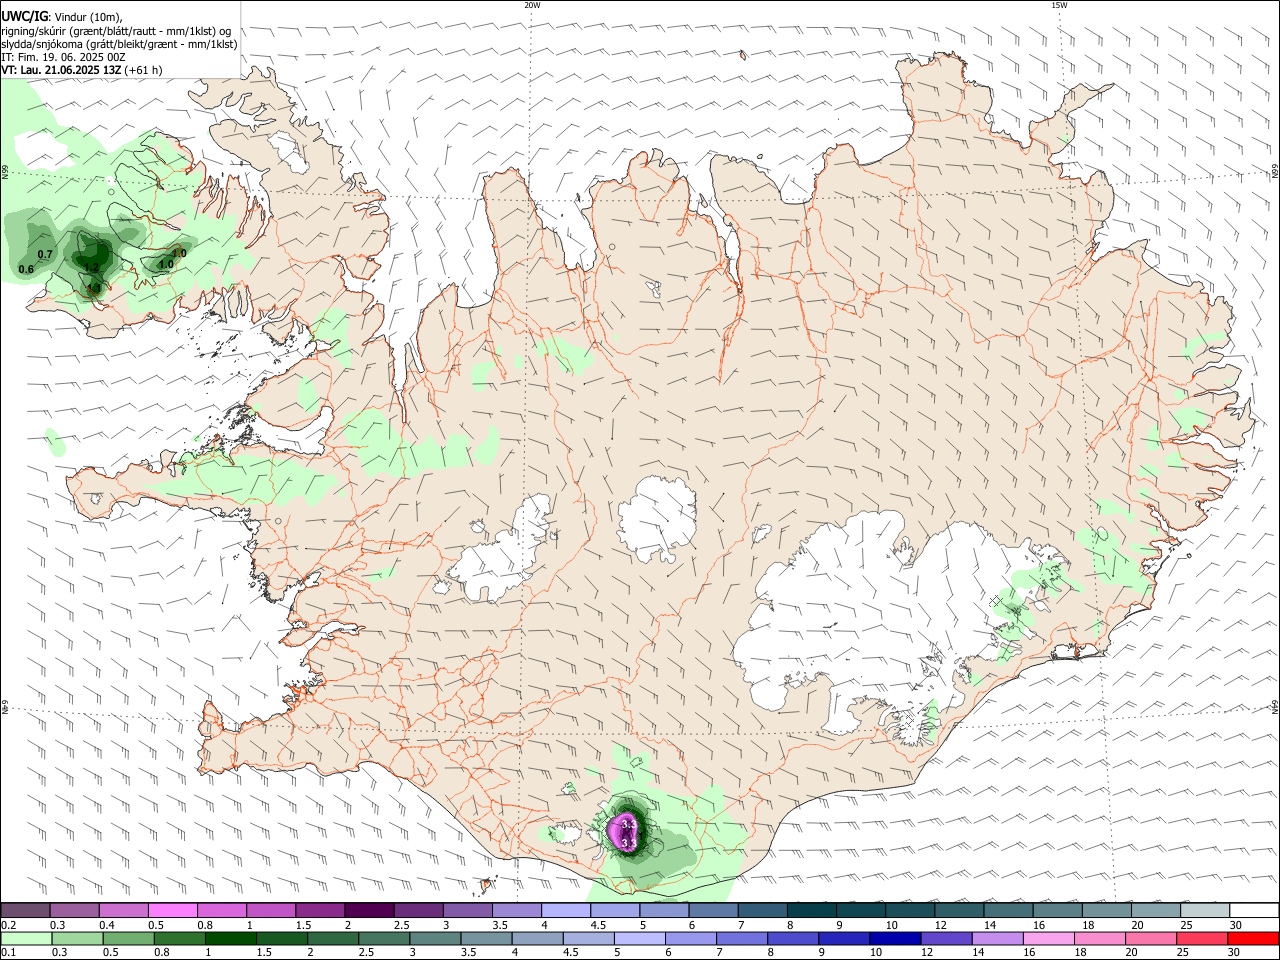Viewport: 1280px width, 960px height.
Task: Pick the darkest purple swatch at 2 in upper legend row
Action: tap(368, 910)
